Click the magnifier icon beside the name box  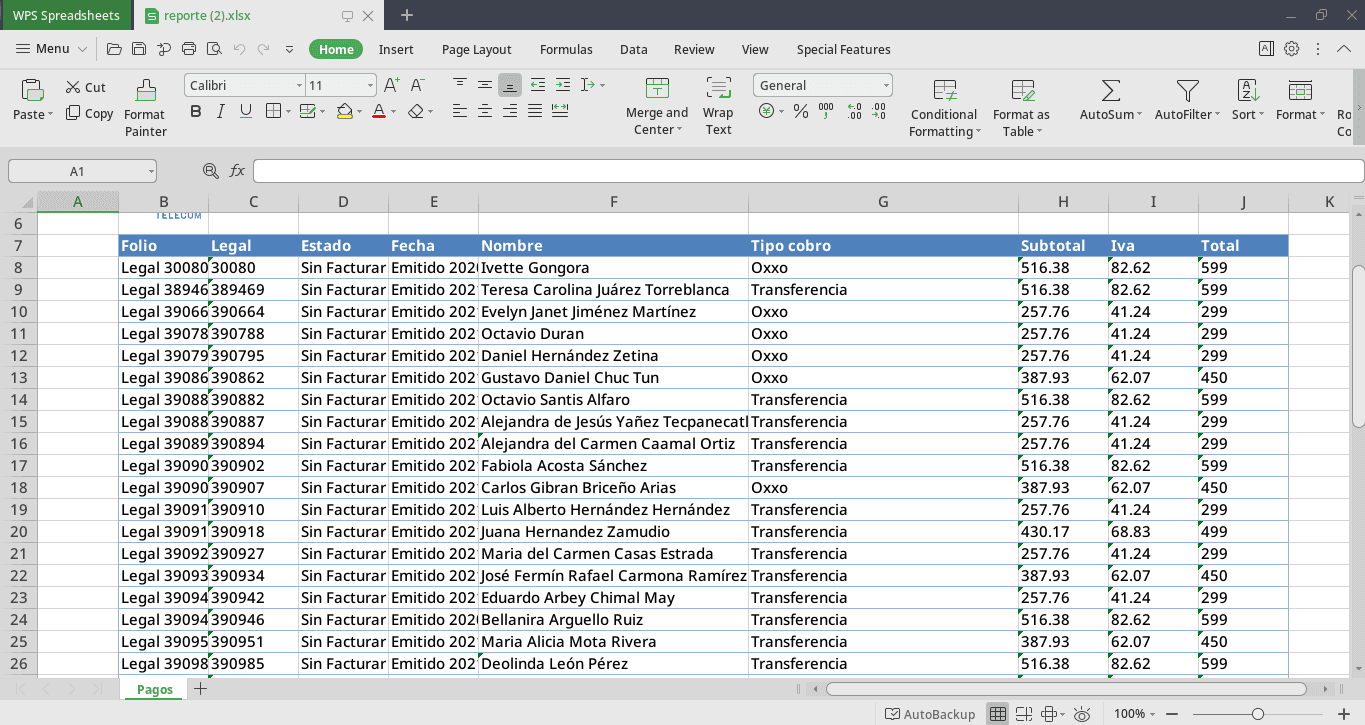tap(210, 171)
